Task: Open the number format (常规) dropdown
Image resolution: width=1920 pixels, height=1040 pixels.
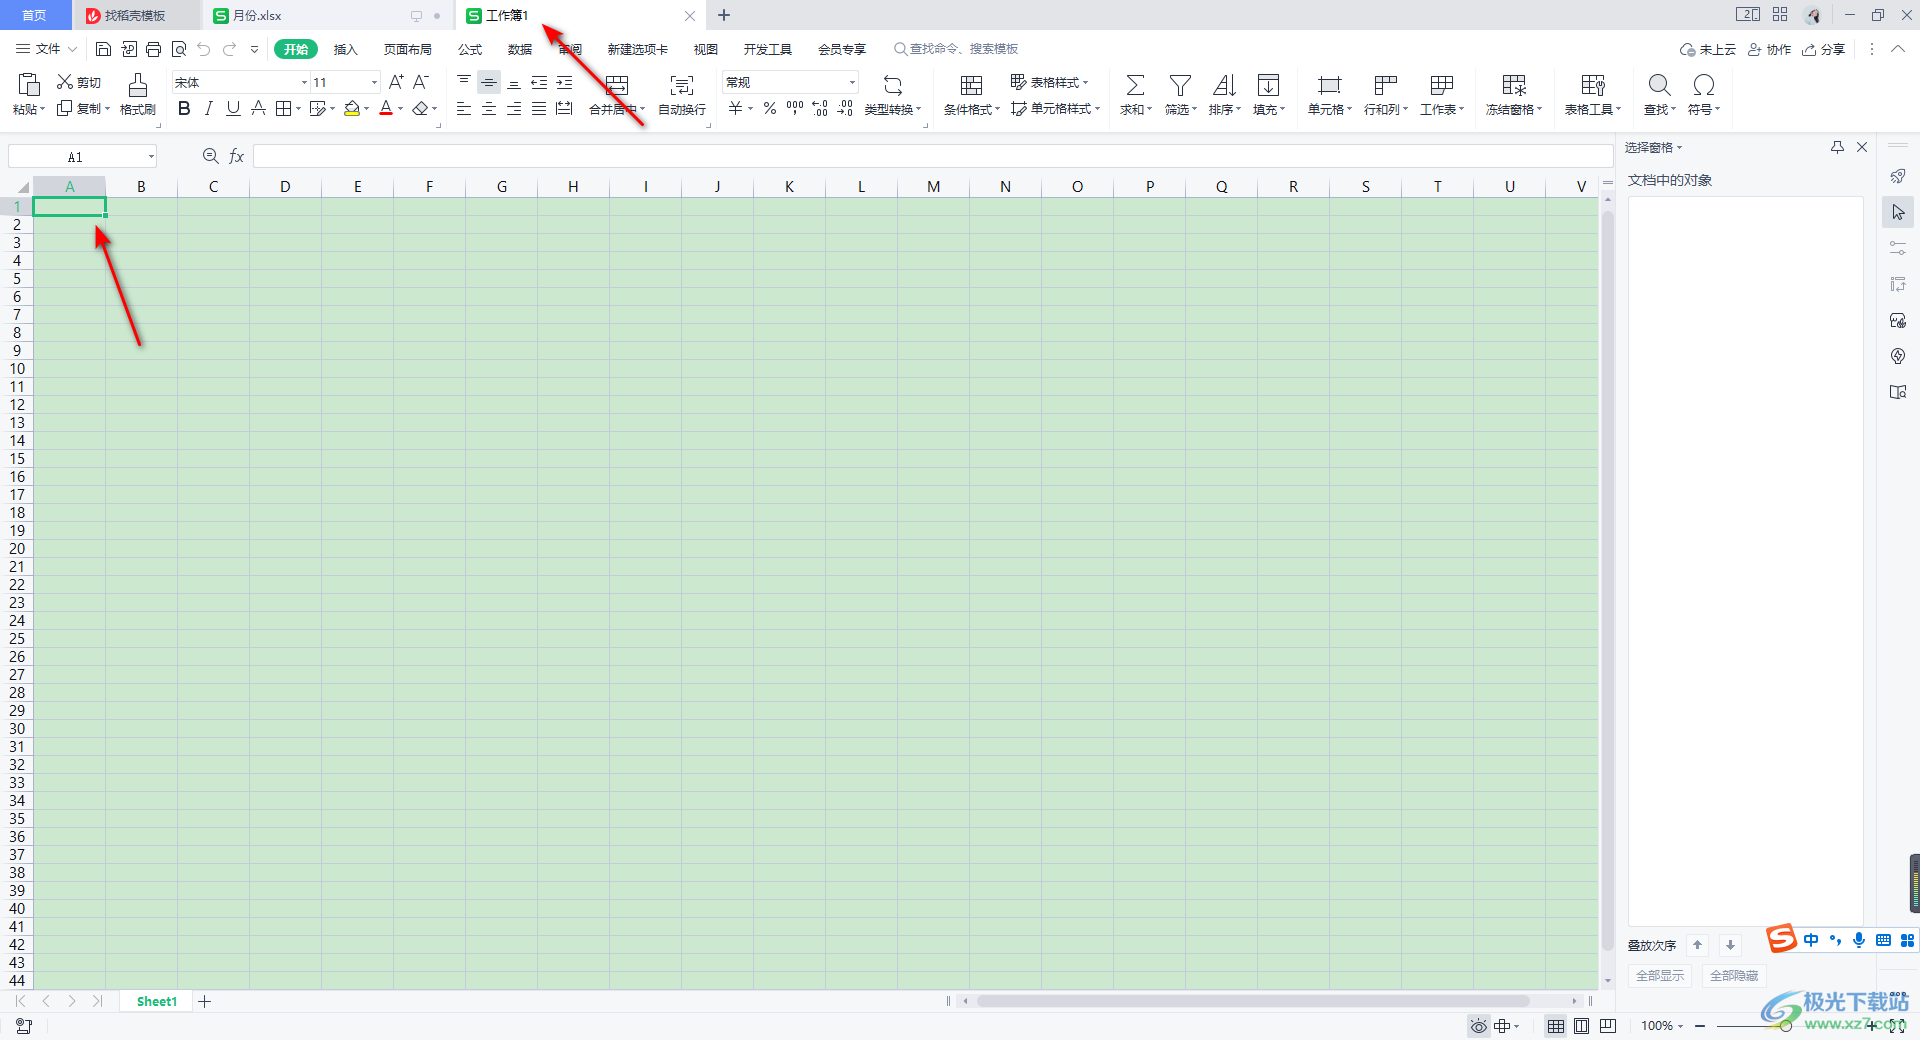Action: pos(852,82)
